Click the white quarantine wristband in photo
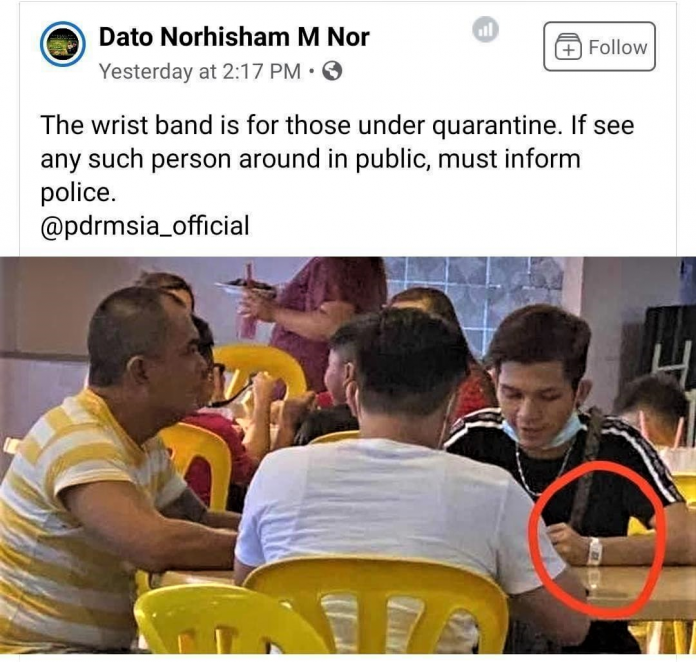Viewport: 696px width, 662px height. [594, 551]
